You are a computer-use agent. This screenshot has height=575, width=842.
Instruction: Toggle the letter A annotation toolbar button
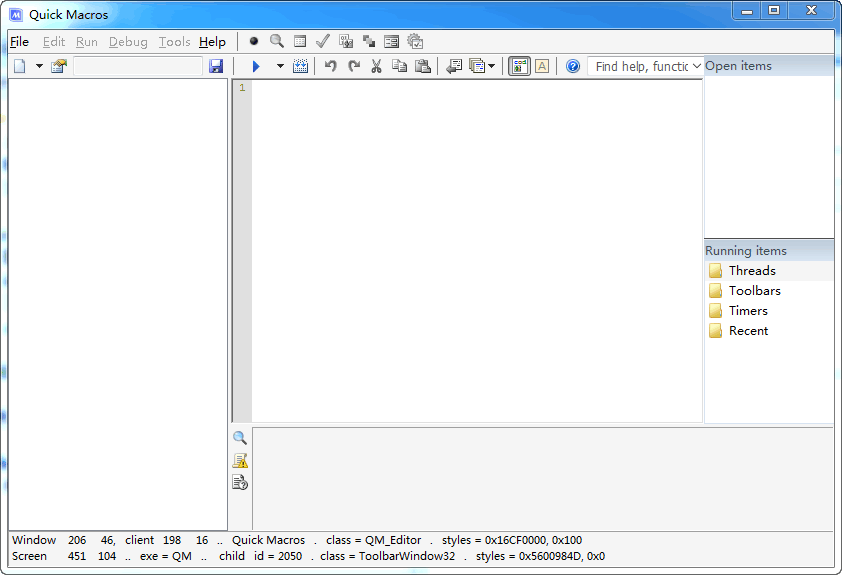(542, 66)
